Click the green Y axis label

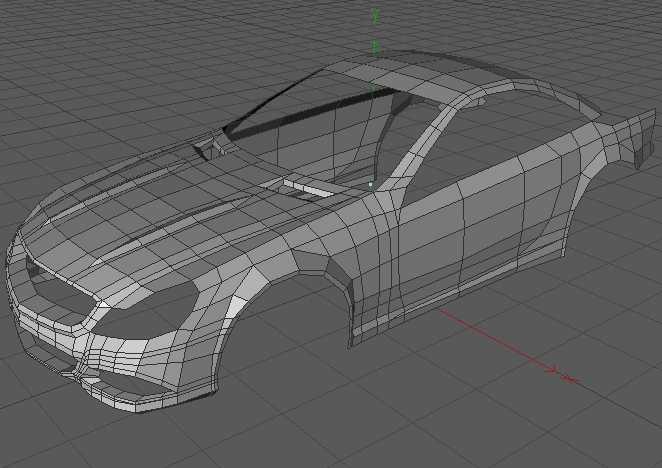click(x=375, y=16)
